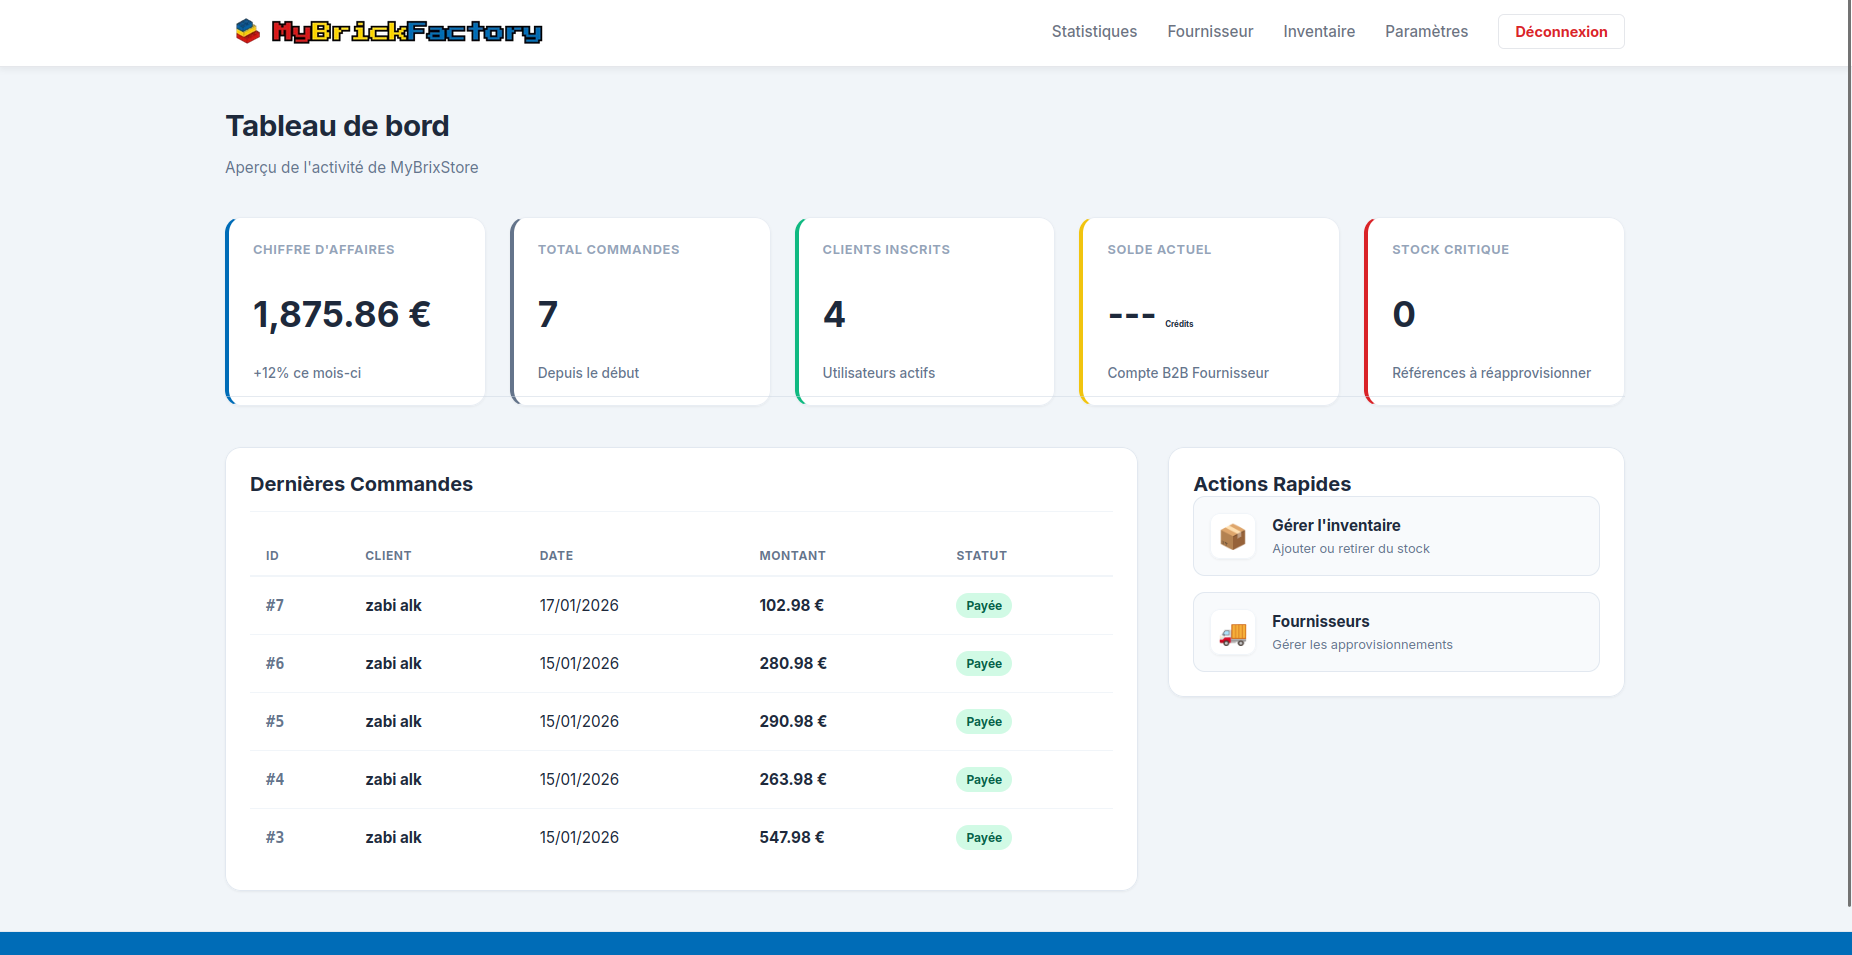Click client zabi alk on order #6

393,663
